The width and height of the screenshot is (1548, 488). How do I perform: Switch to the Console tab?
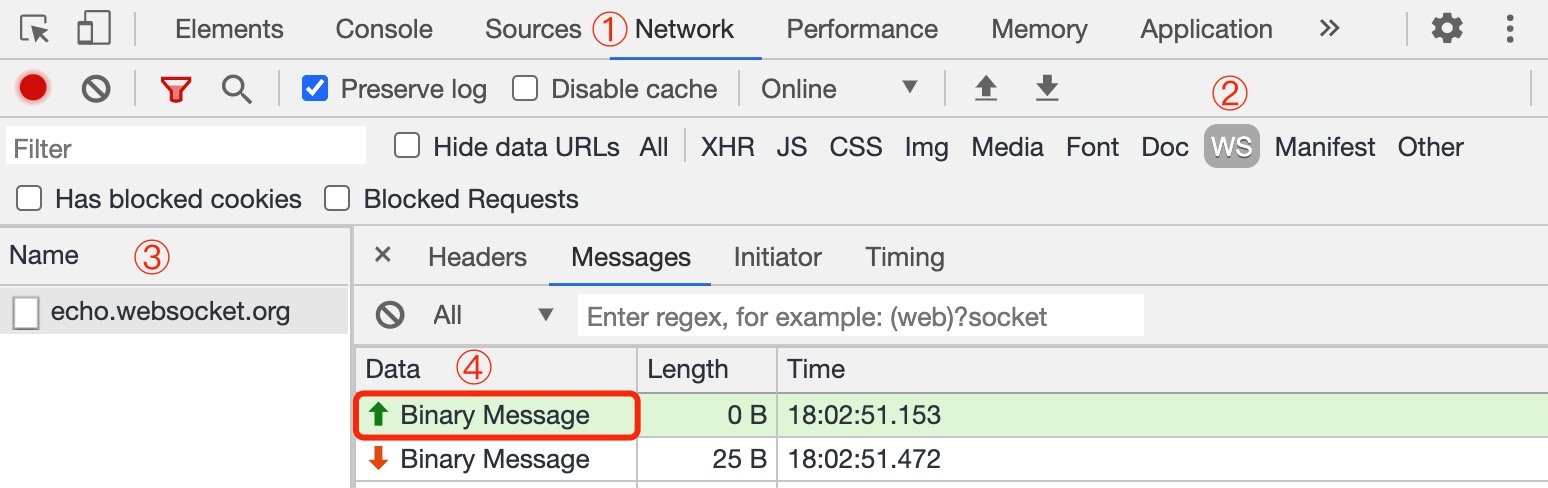[x=384, y=30]
